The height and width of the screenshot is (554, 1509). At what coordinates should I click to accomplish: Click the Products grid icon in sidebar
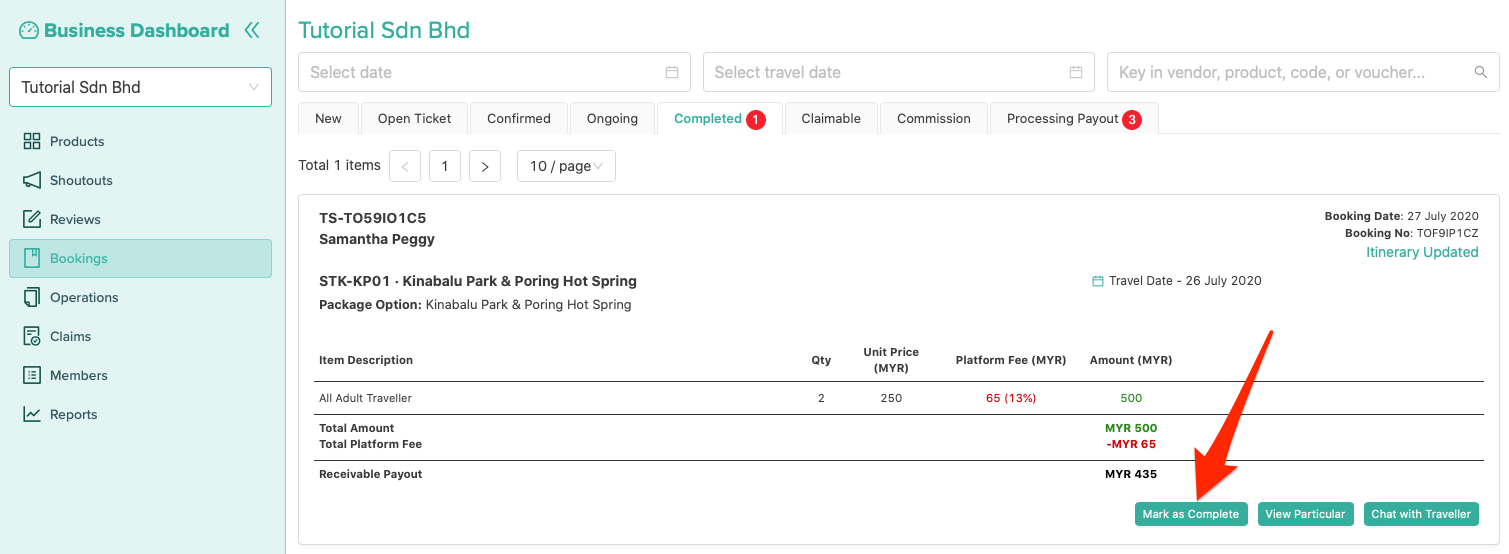click(x=32, y=141)
